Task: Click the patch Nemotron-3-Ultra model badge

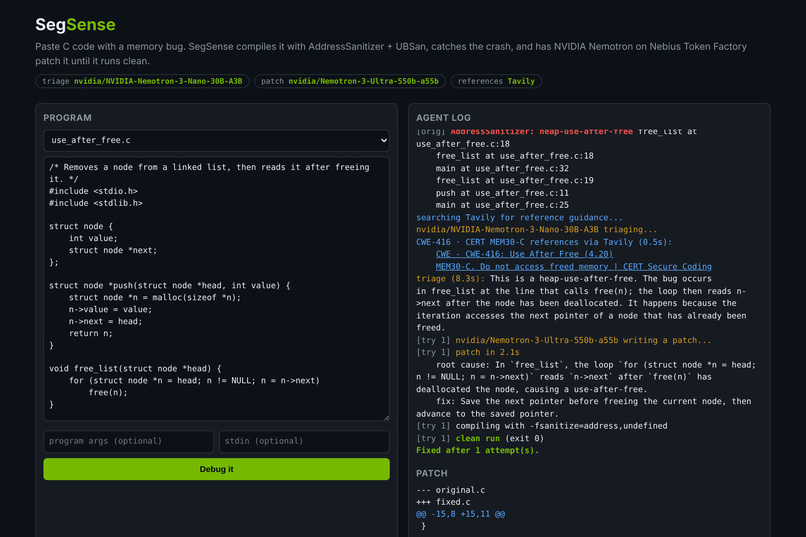Action: pyautogui.click(x=350, y=81)
